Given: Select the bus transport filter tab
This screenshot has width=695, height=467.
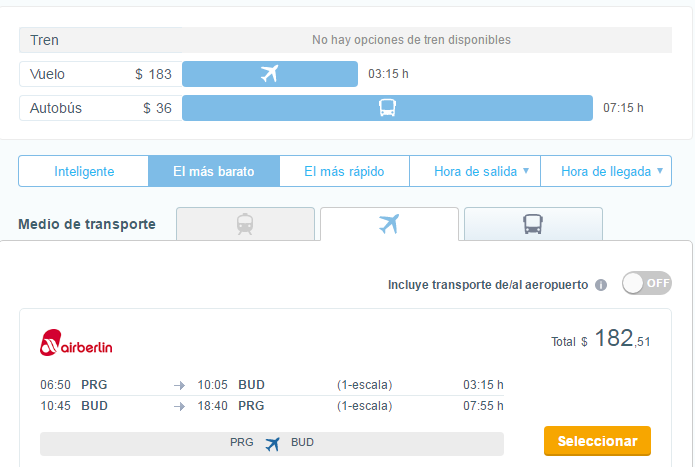Looking at the screenshot, I should (533, 224).
